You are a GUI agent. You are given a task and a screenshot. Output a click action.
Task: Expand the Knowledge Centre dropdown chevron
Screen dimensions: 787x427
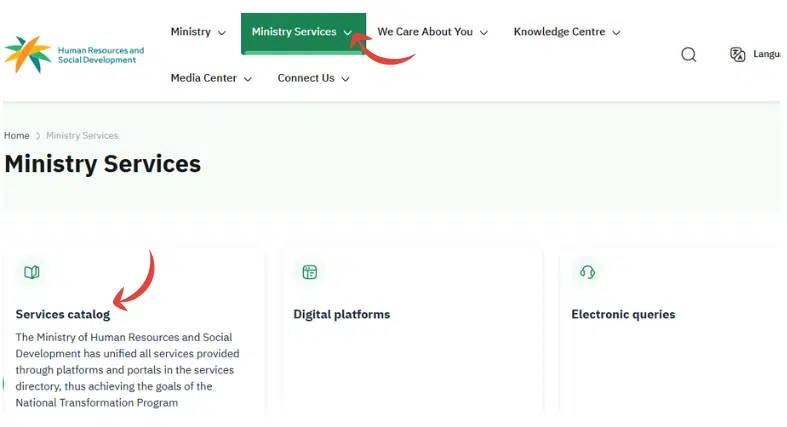coord(616,33)
